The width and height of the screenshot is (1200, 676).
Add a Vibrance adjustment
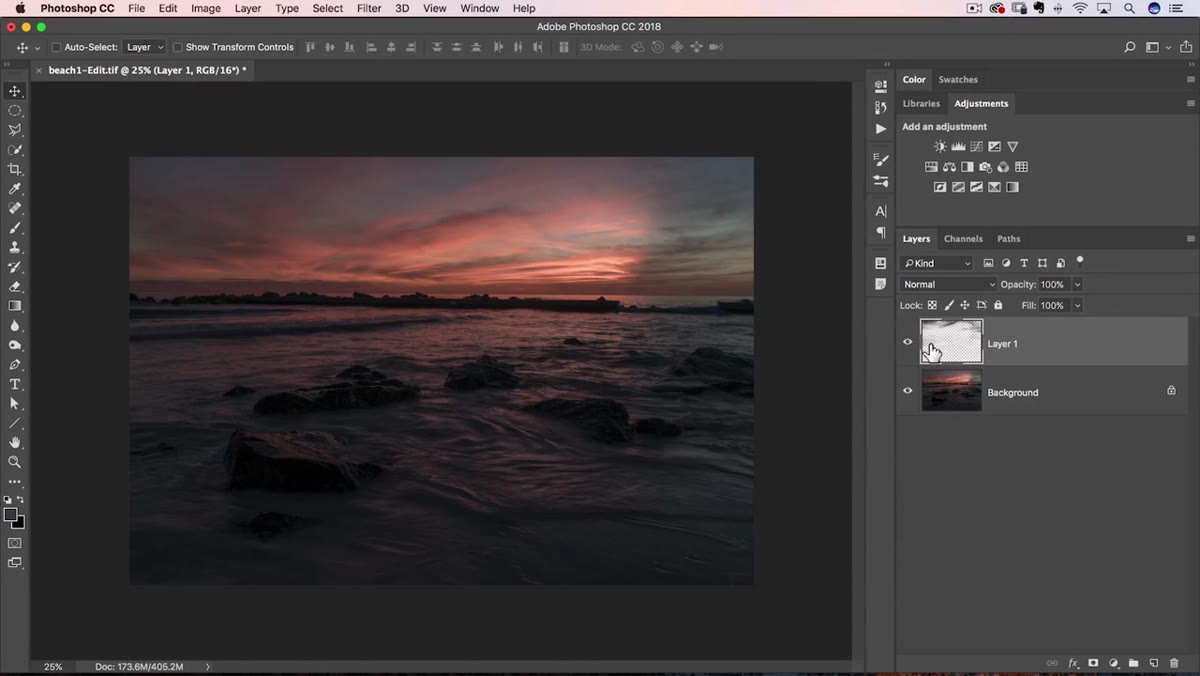pyautogui.click(x=1012, y=147)
